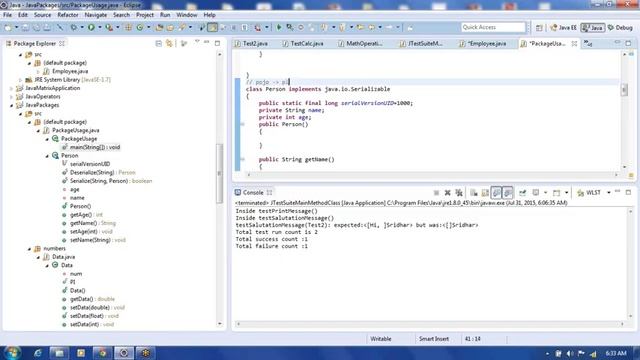
Task: Click the New Java Class toolbar icon
Action: tap(140, 27)
